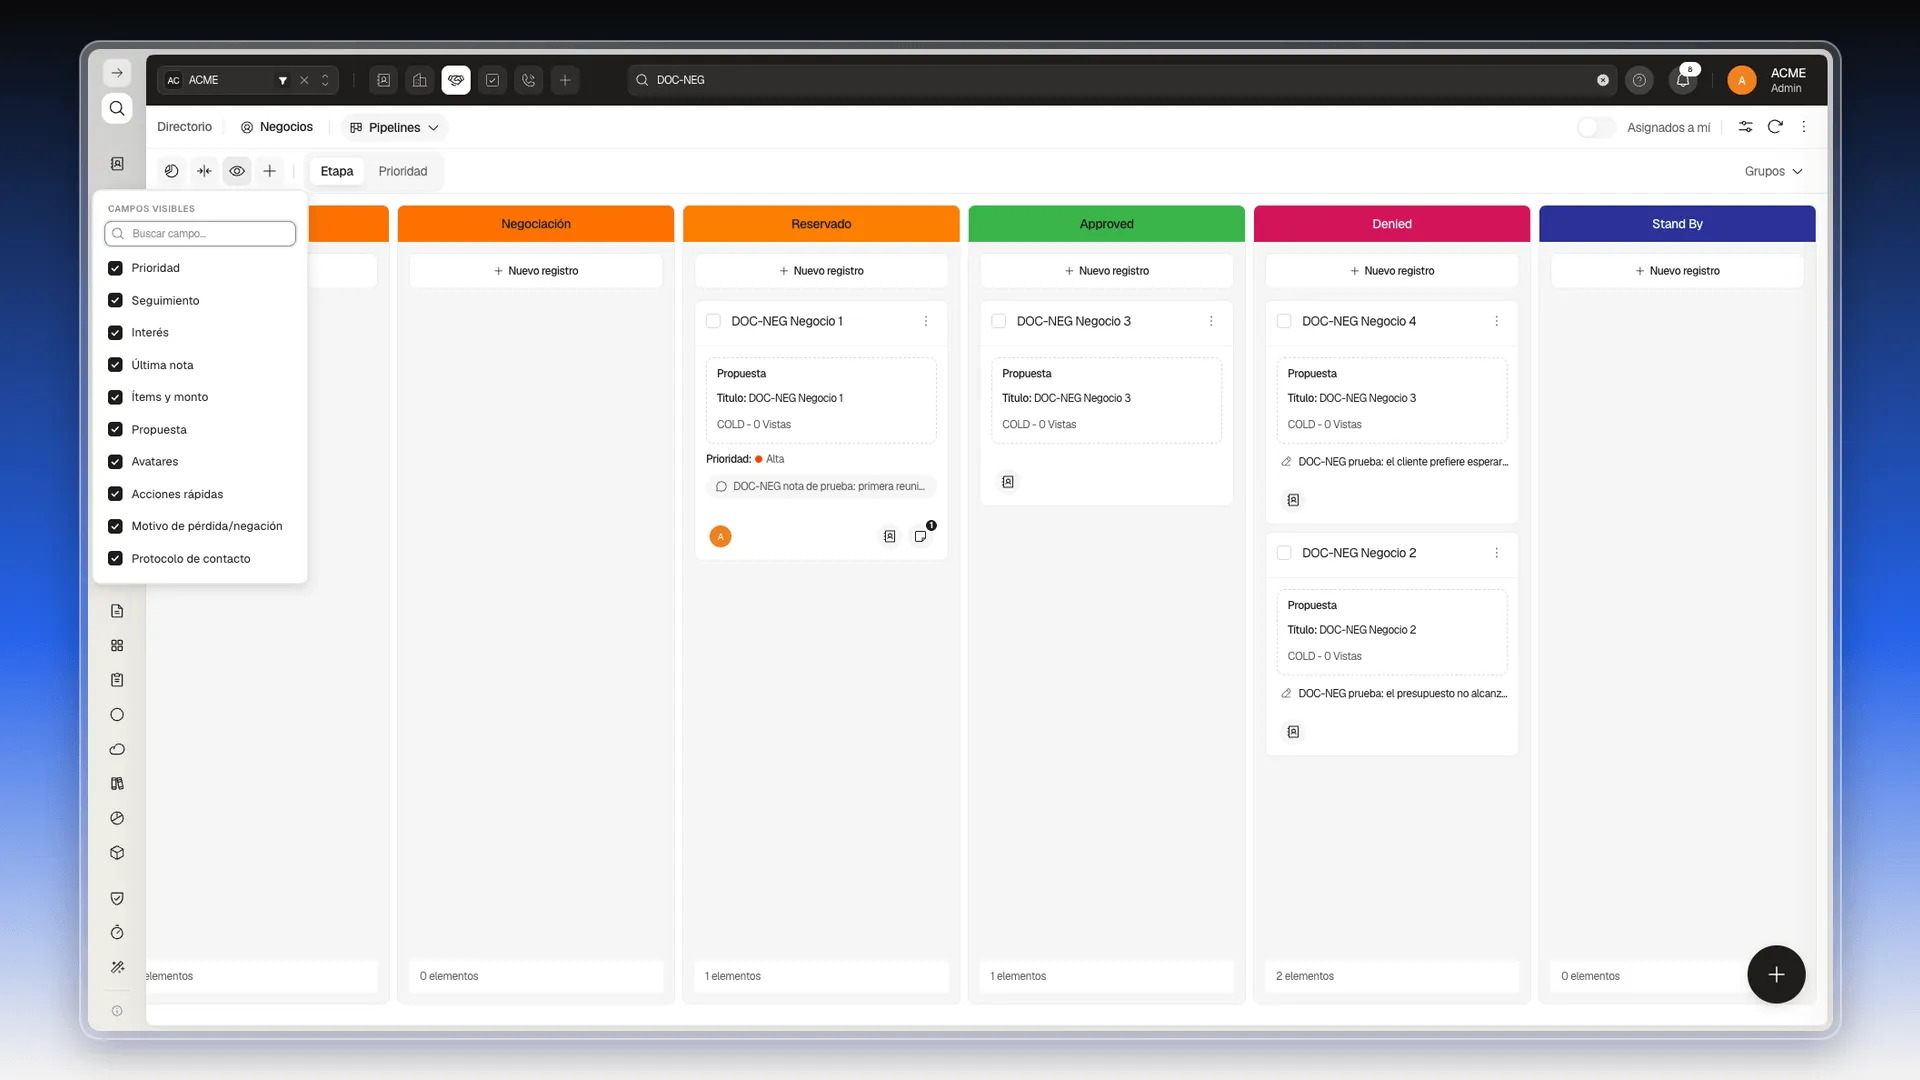Uncheck the Última nota field checkbox
1920x1080 pixels.
tap(115, 365)
